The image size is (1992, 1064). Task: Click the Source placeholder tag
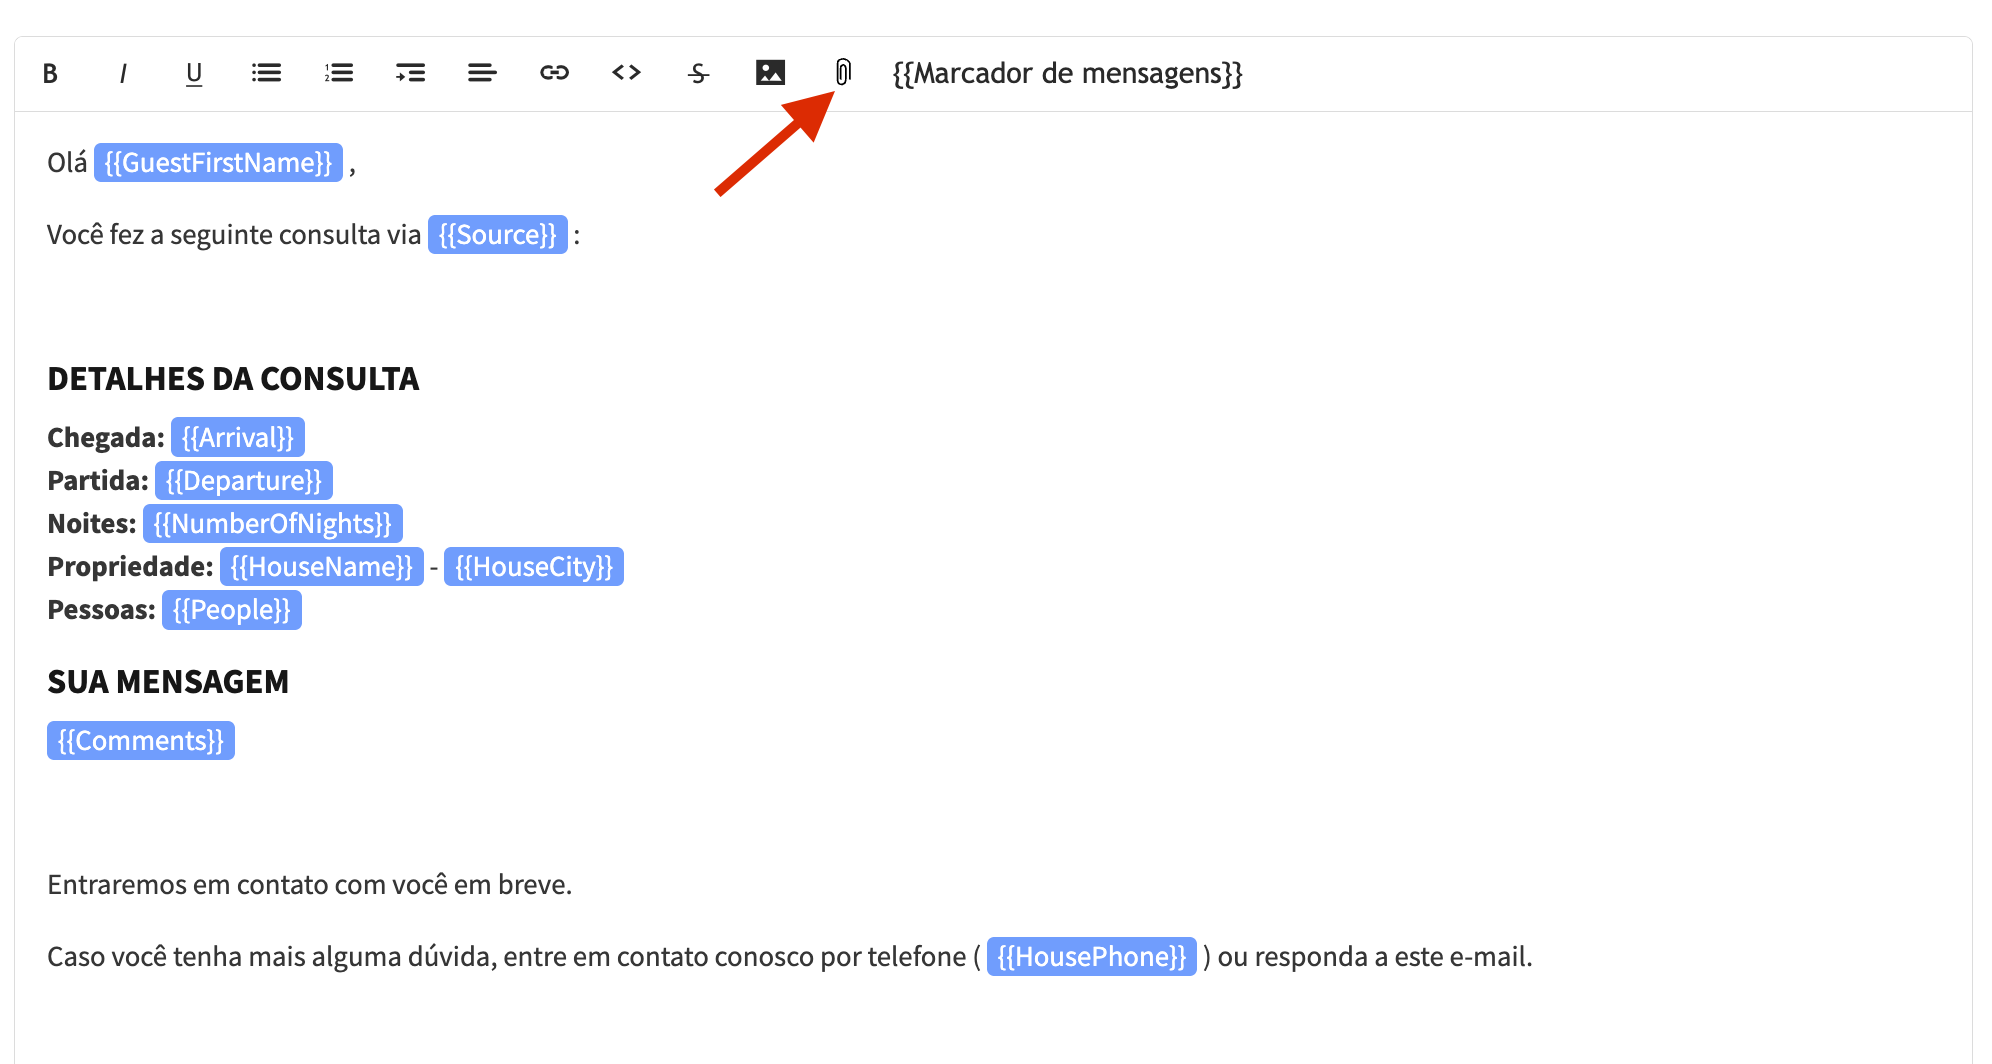pos(497,235)
